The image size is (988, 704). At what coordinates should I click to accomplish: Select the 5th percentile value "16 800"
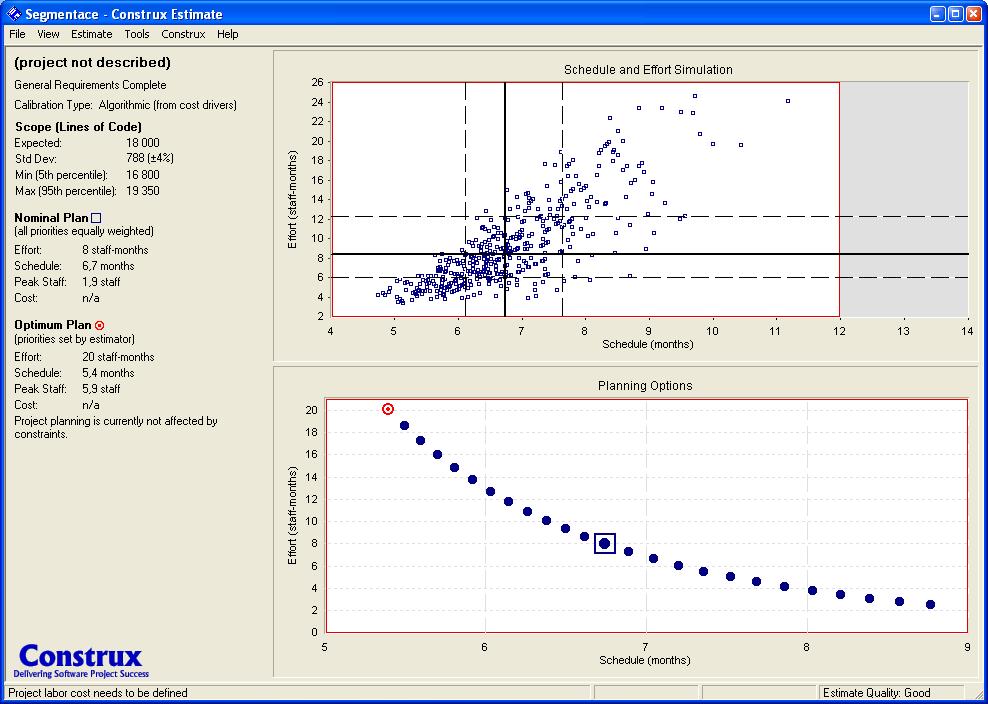coord(143,175)
